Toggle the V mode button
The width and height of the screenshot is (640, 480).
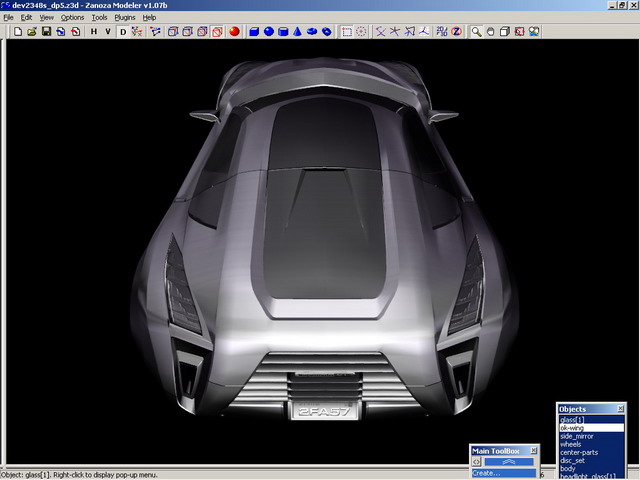108,31
